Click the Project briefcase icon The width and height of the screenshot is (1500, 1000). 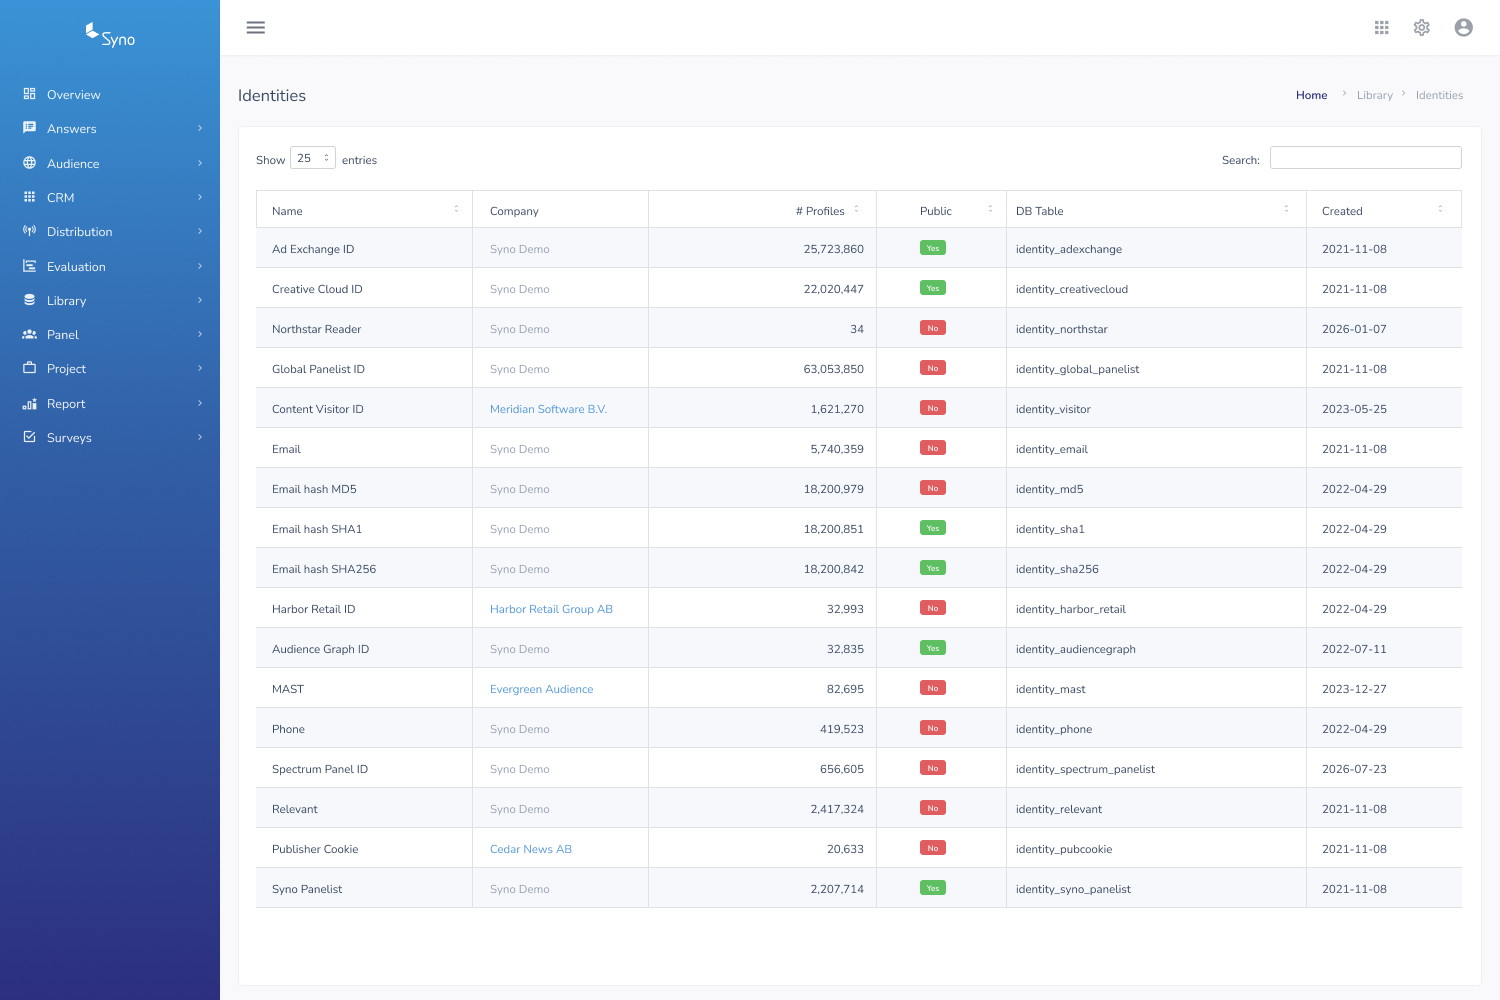click(30, 368)
